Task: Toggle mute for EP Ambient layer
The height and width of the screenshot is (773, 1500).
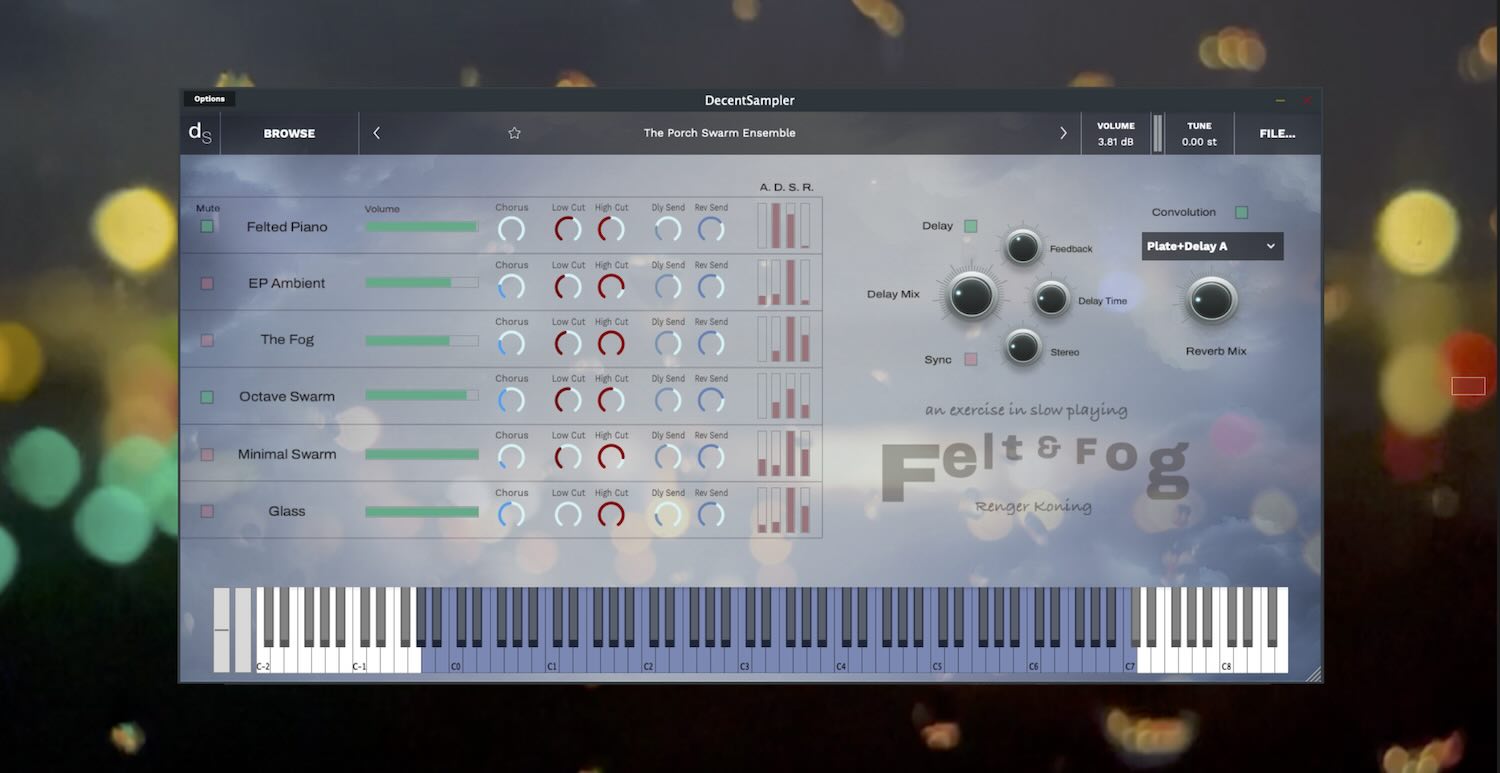Action: [x=207, y=283]
